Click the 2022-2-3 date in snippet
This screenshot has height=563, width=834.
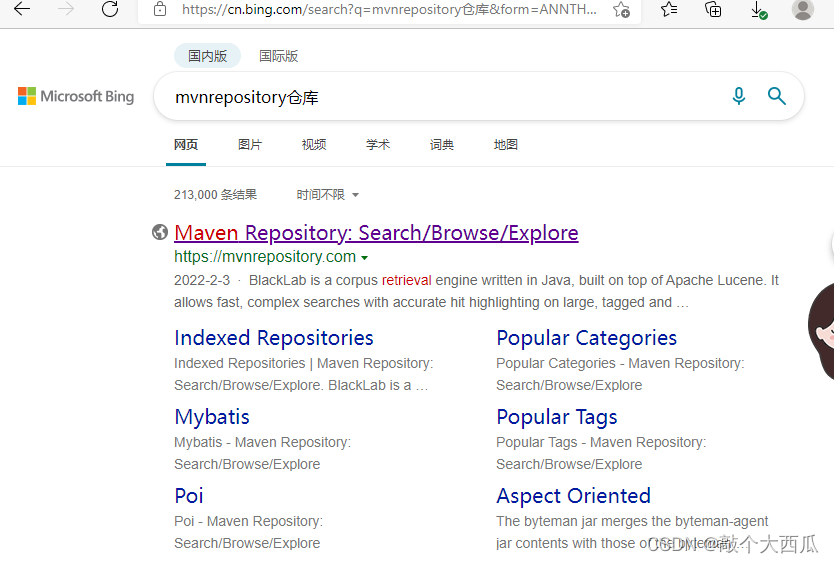tap(202, 280)
